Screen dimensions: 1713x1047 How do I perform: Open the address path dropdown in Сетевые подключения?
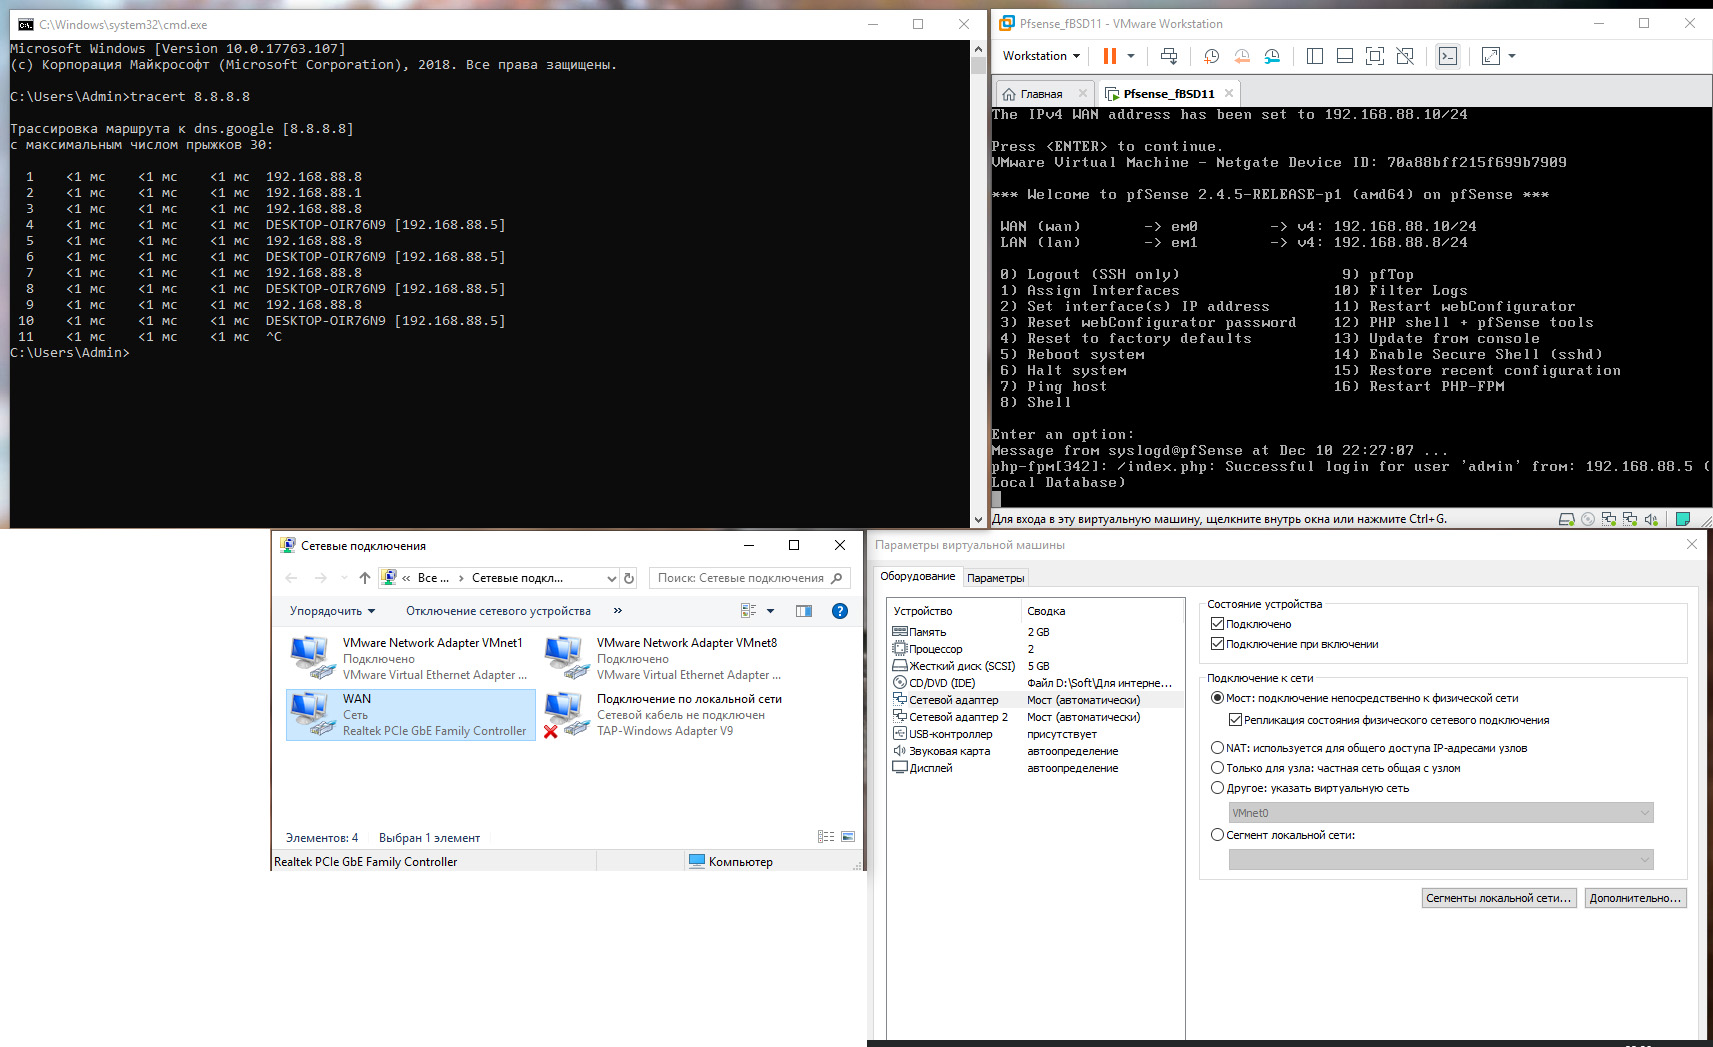click(x=611, y=578)
